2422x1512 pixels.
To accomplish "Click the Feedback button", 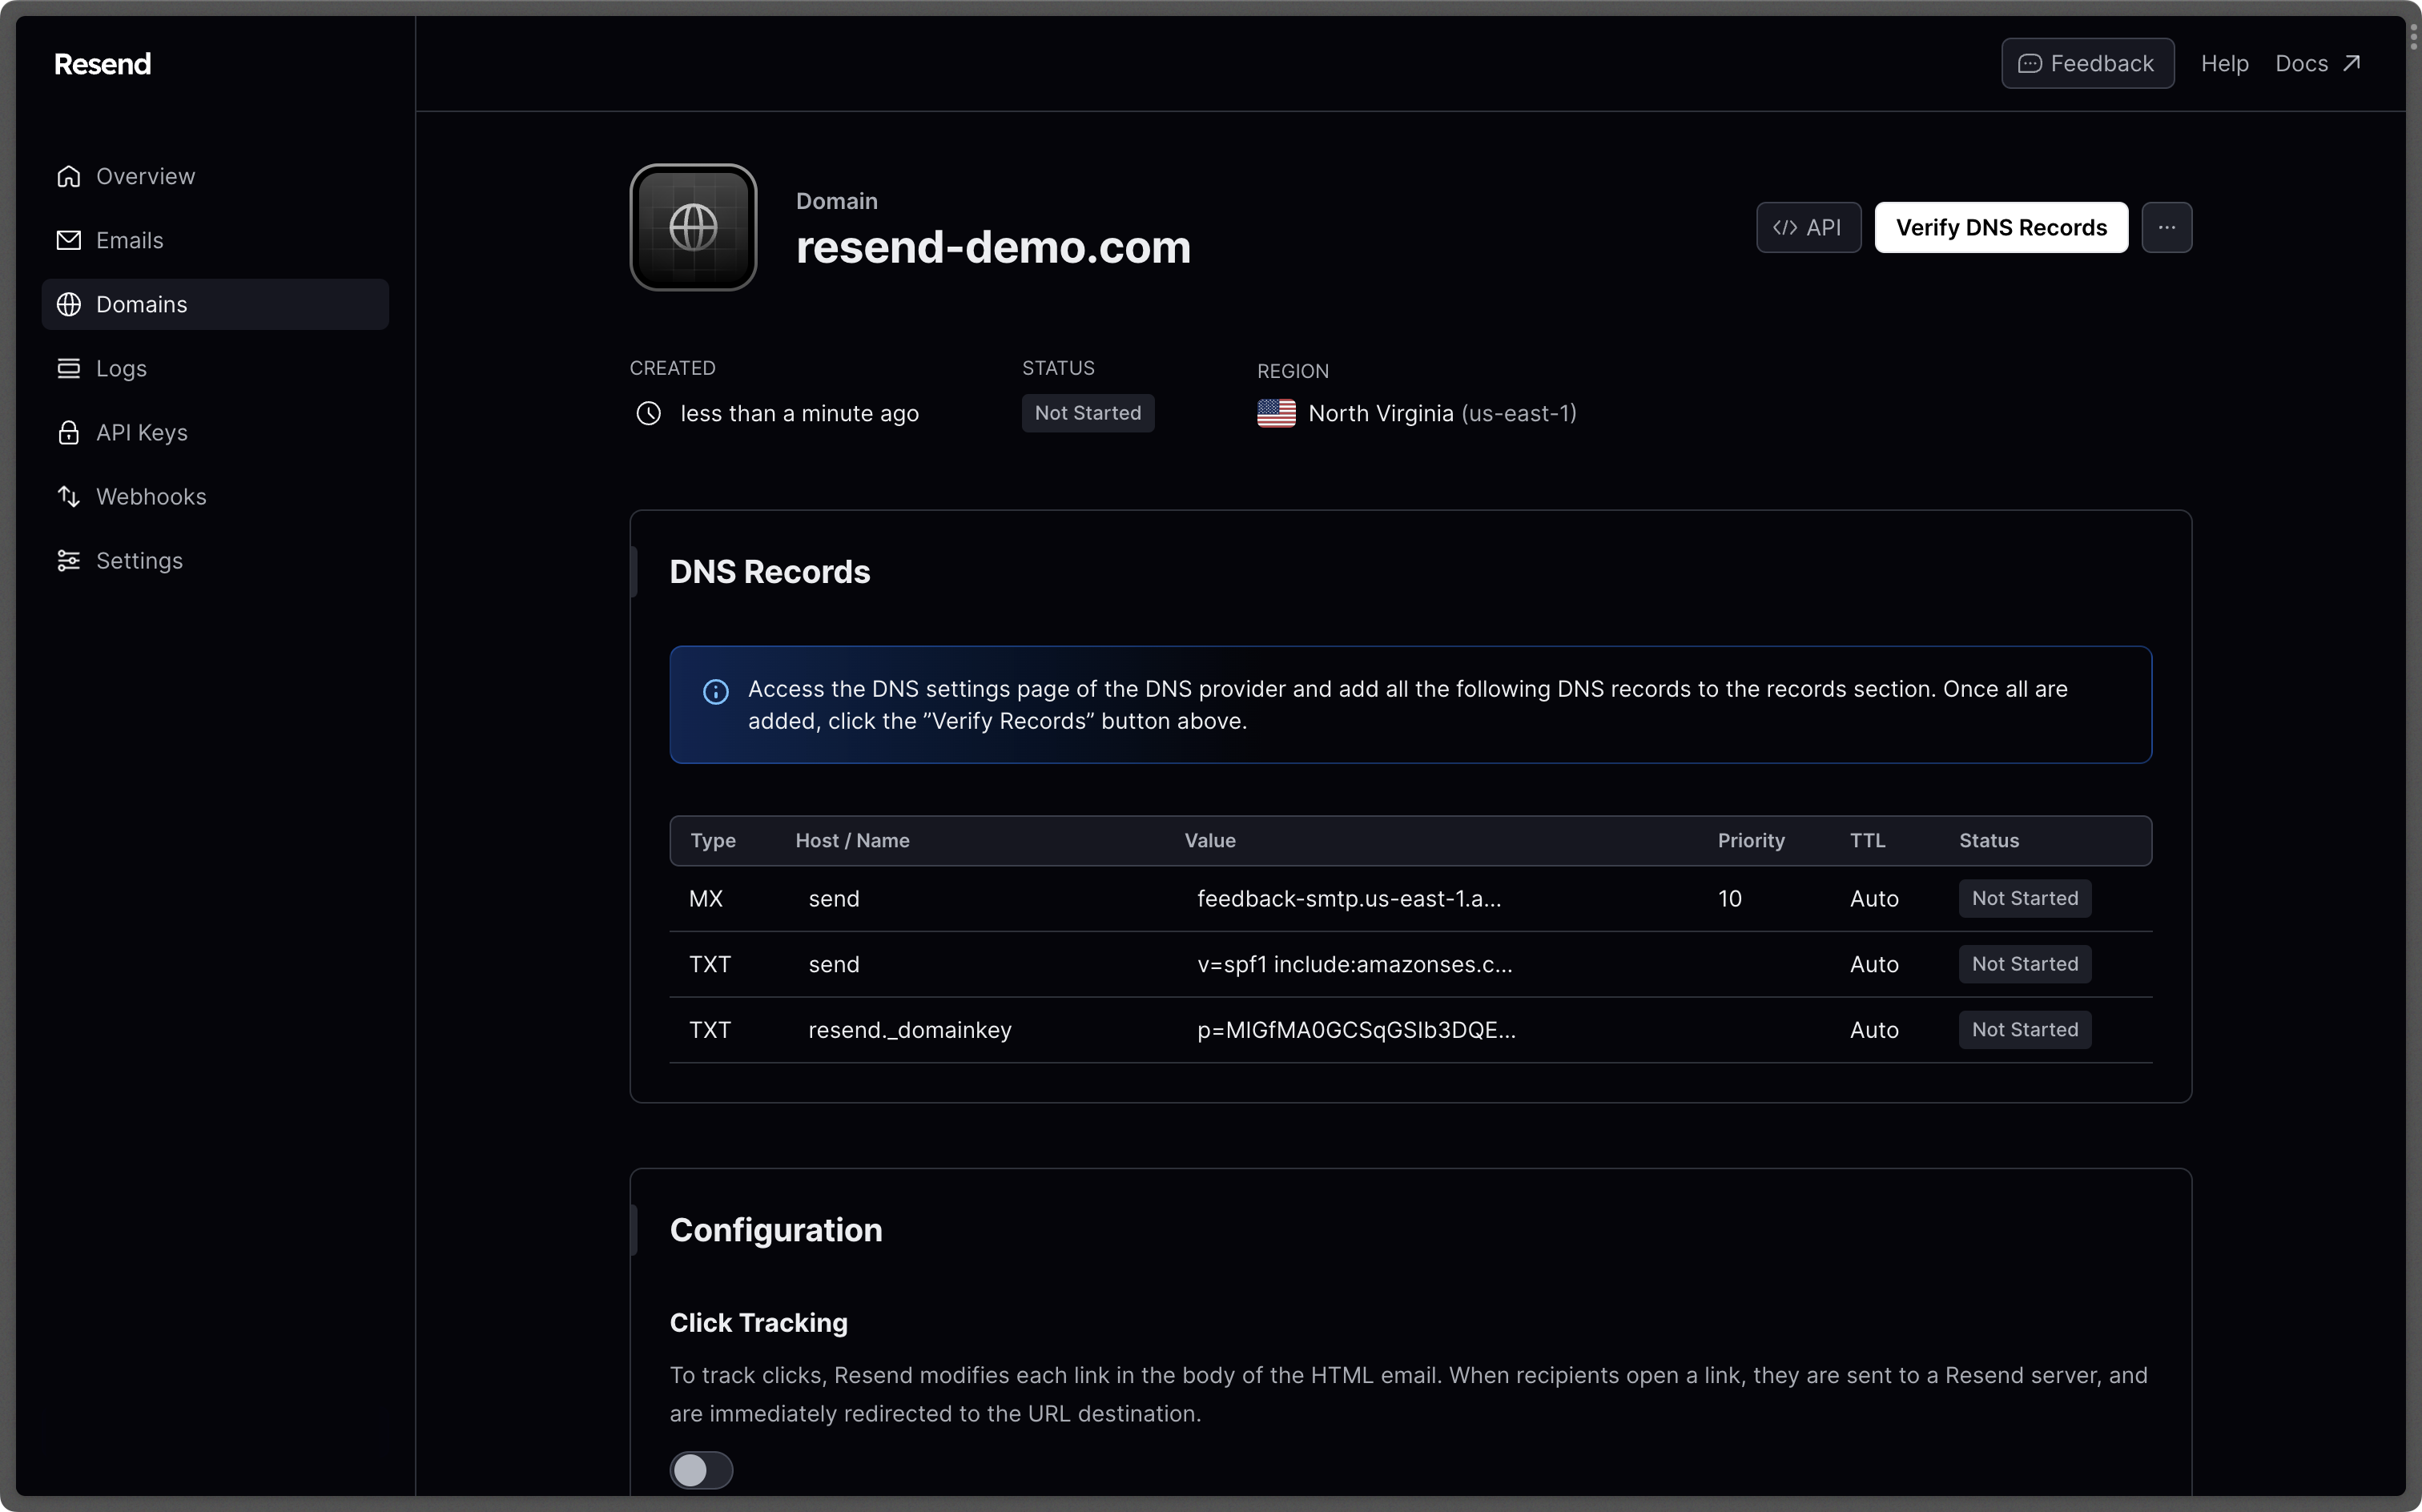I will click(2087, 63).
